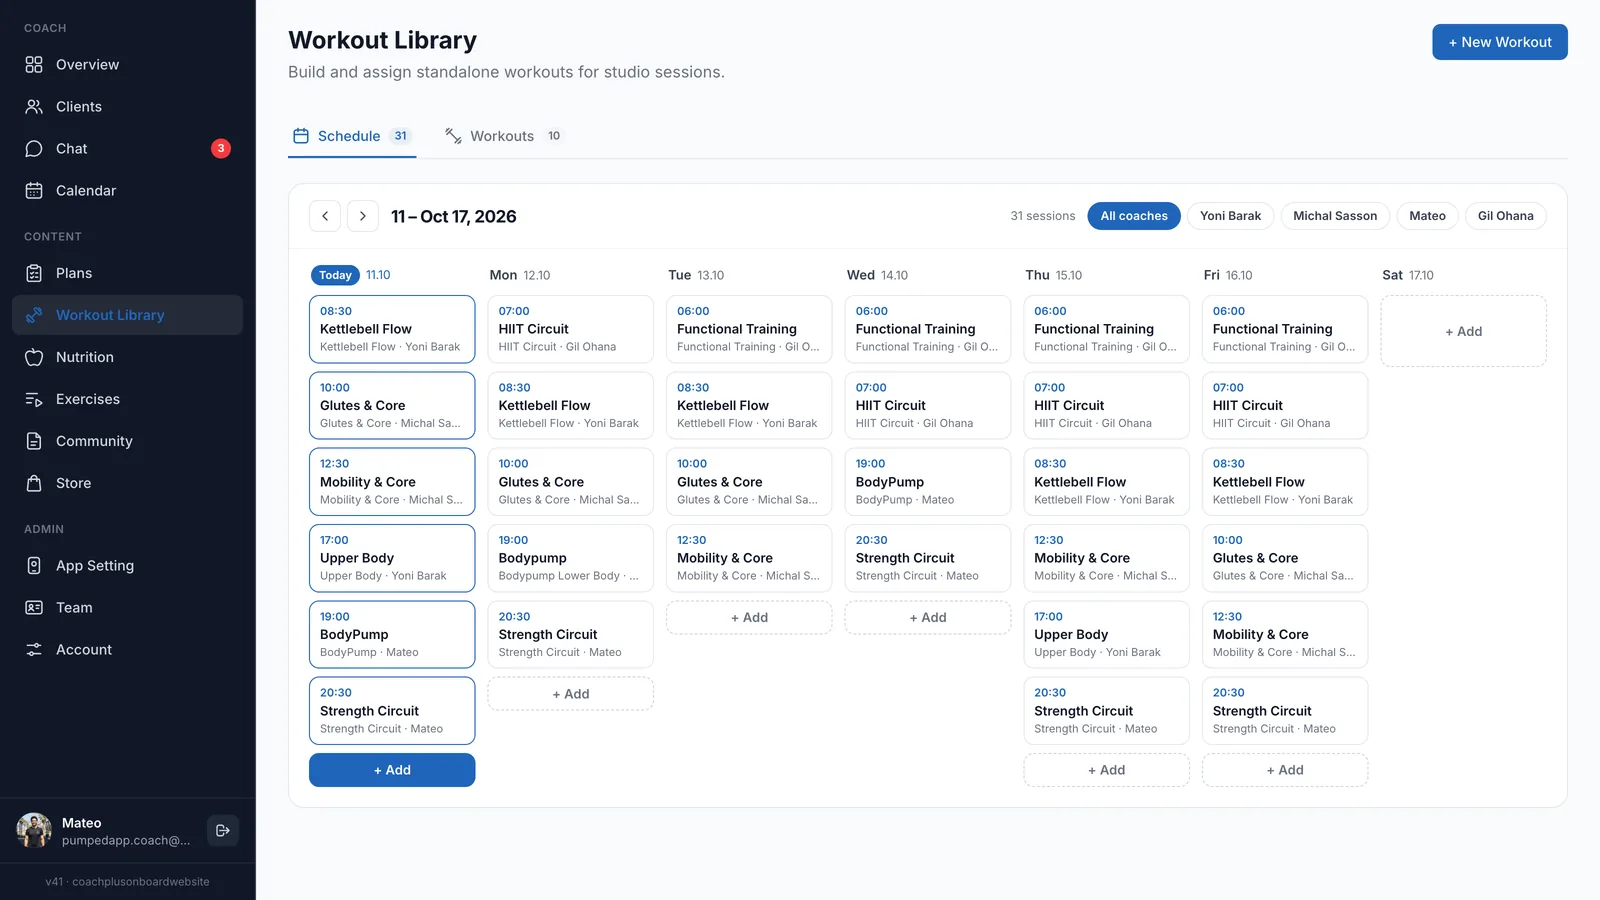
Task: Open the Nutrition apple icon
Action: pos(34,357)
